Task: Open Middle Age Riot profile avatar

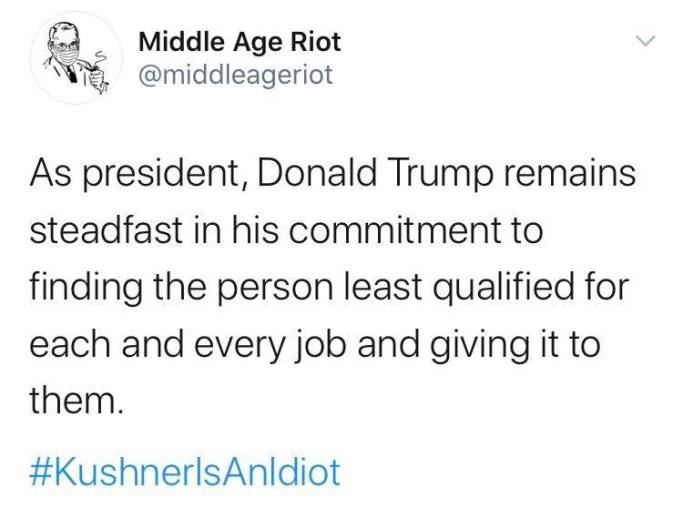Action: [76, 58]
